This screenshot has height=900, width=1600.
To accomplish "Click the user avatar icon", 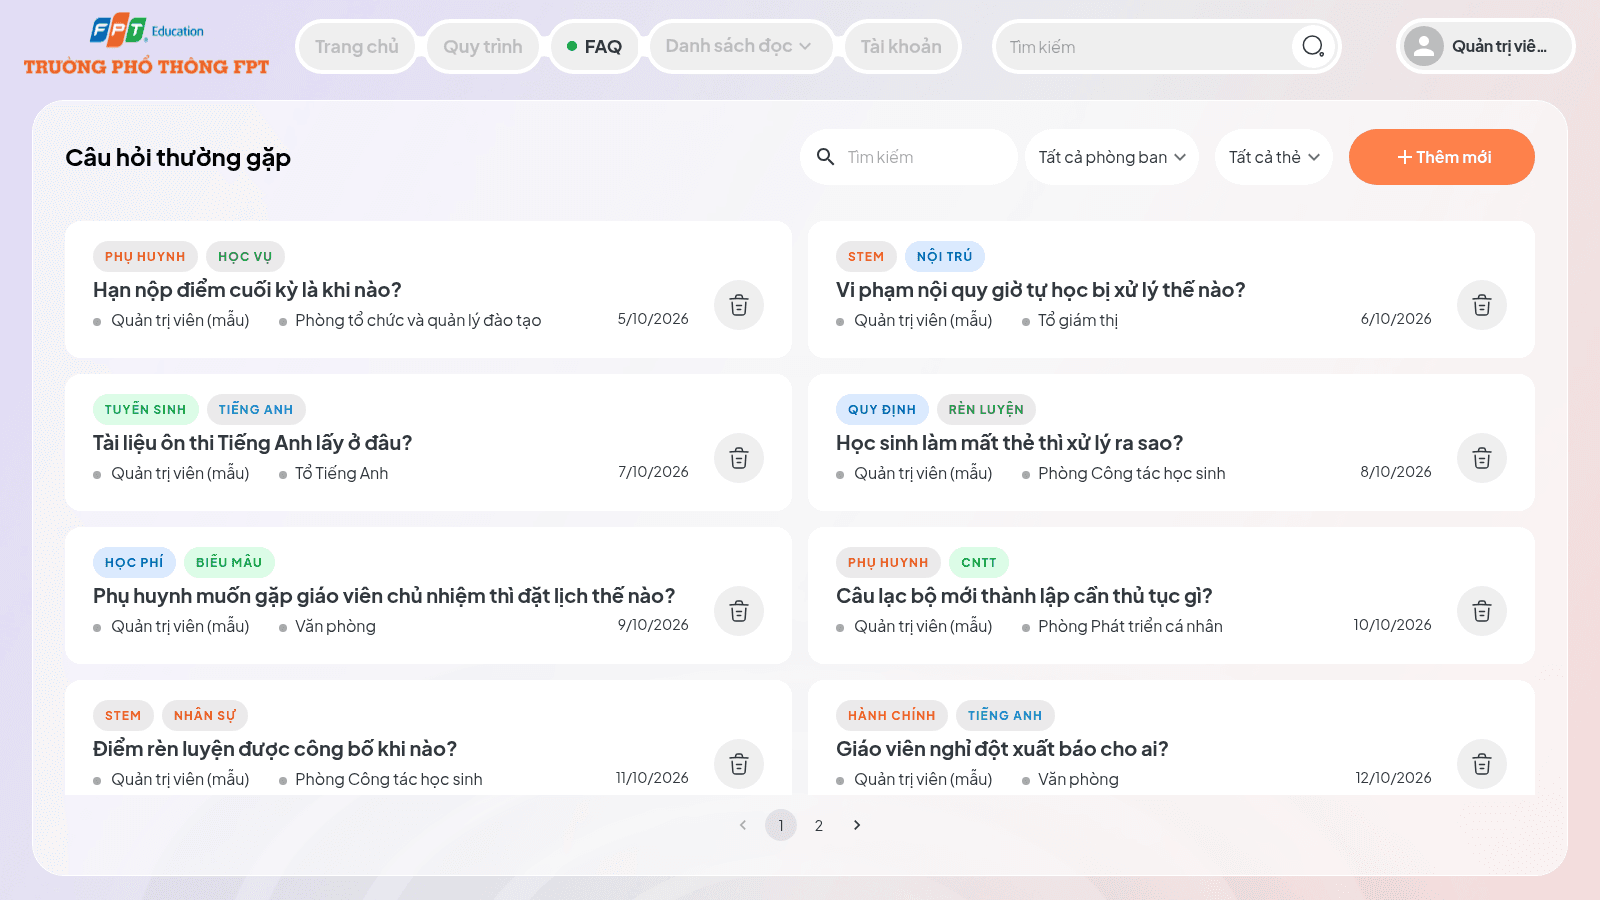I will coord(1424,46).
